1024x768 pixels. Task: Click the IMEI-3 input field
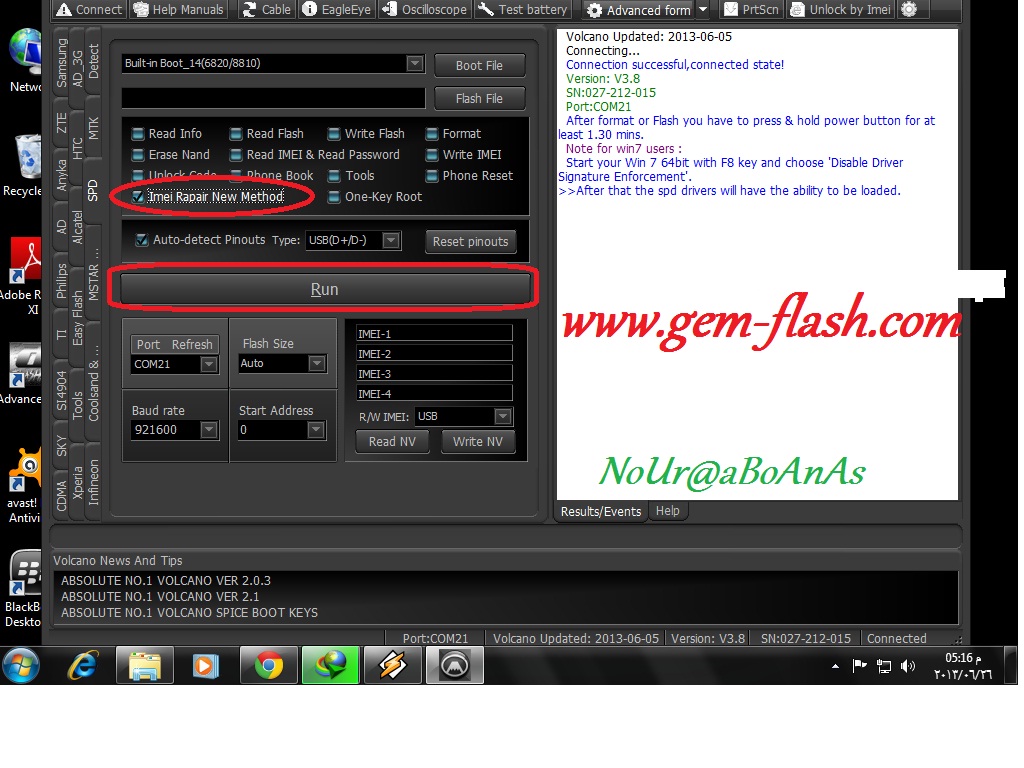434,374
